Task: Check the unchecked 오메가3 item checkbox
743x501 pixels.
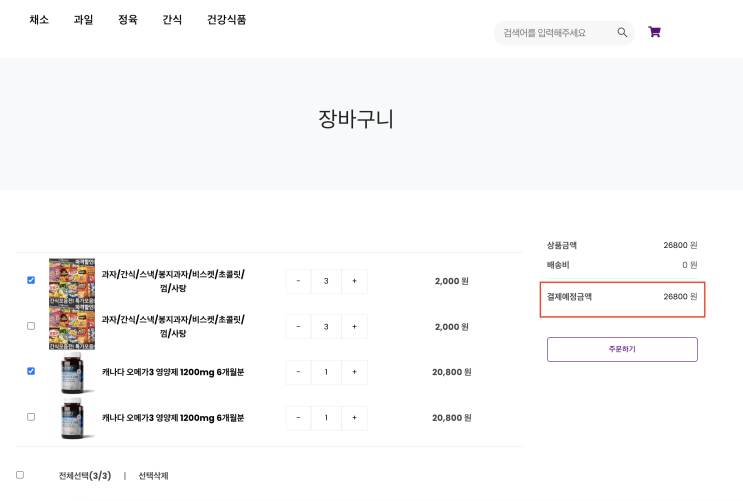Action: (31, 416)
